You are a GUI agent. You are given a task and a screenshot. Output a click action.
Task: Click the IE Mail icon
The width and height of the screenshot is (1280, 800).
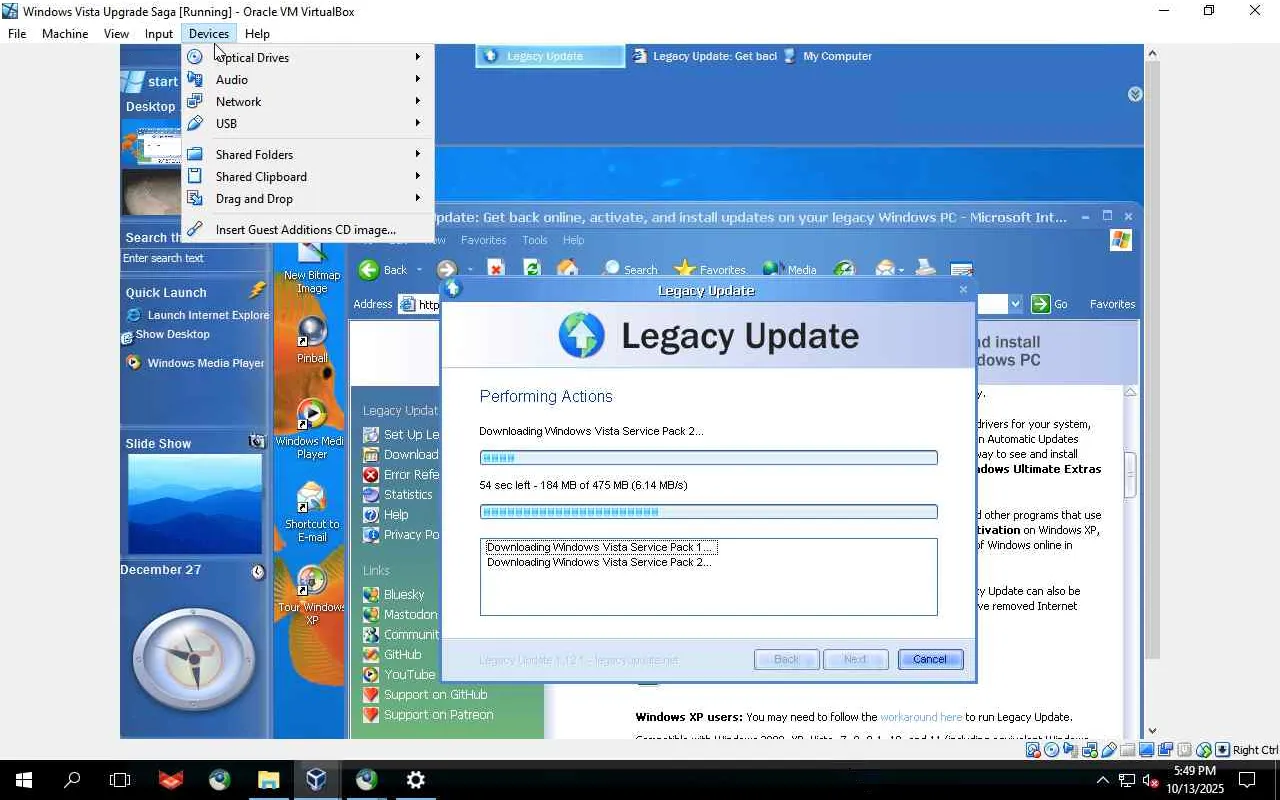(x=885, y=269)
